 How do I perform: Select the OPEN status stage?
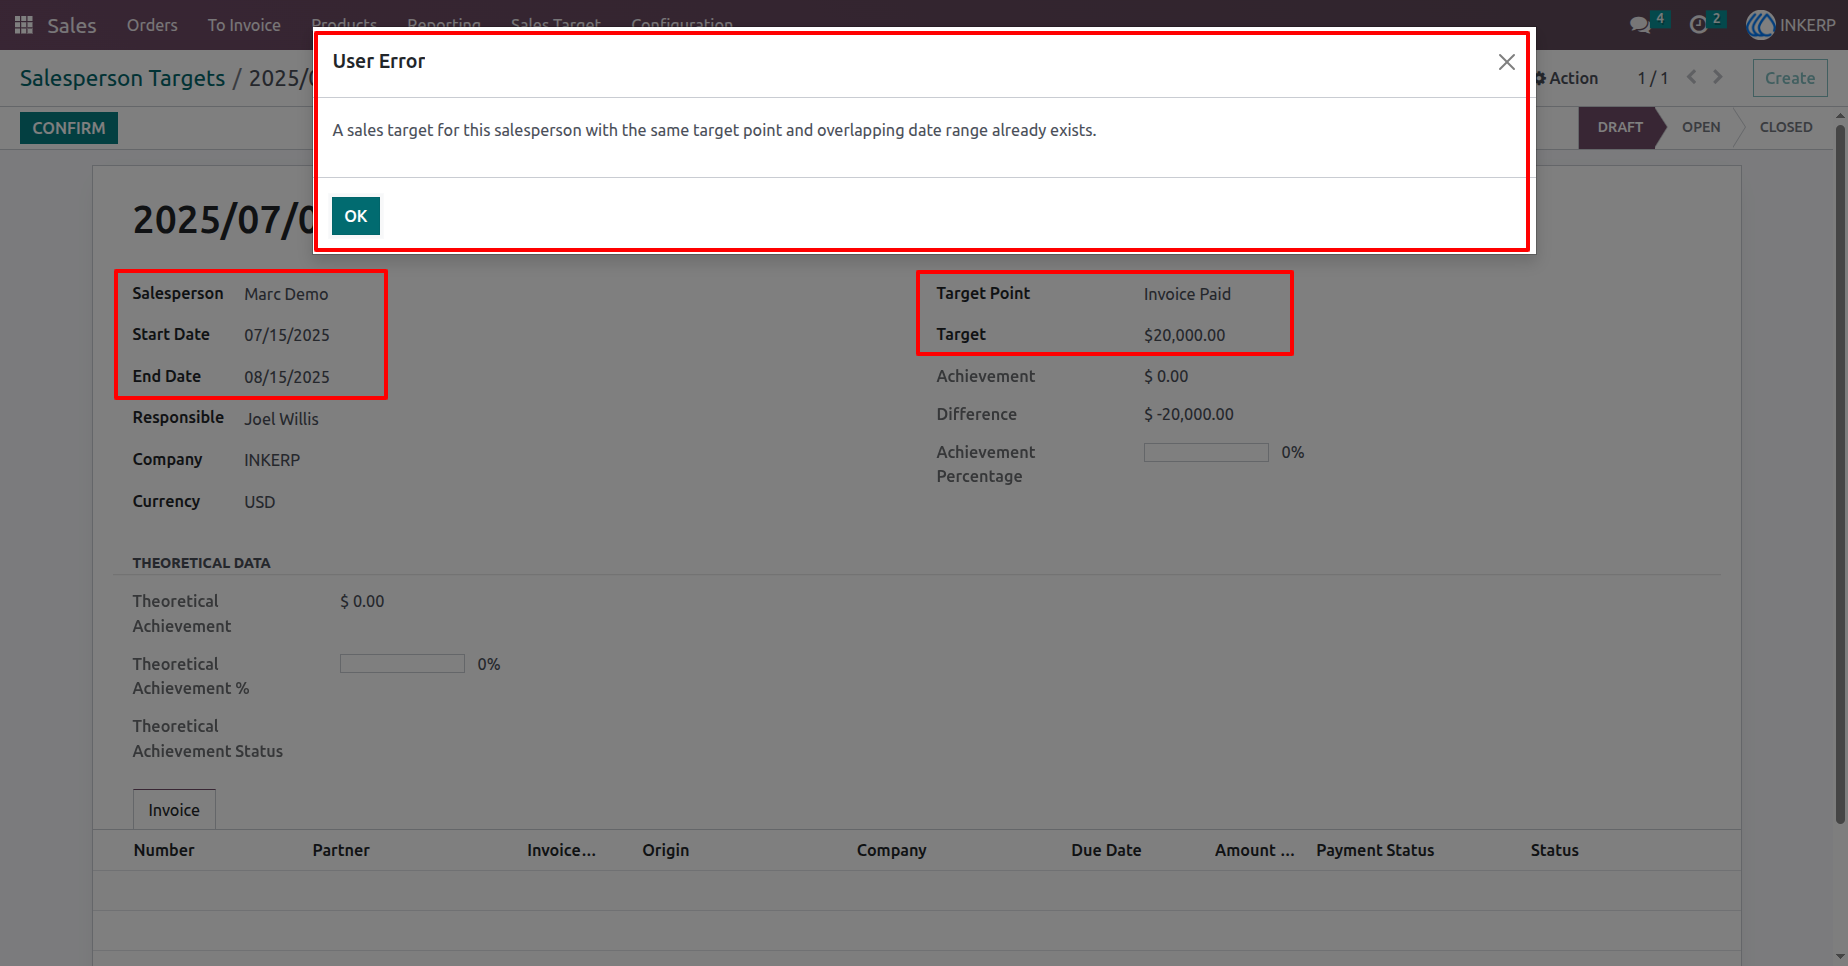(1701, 127)
